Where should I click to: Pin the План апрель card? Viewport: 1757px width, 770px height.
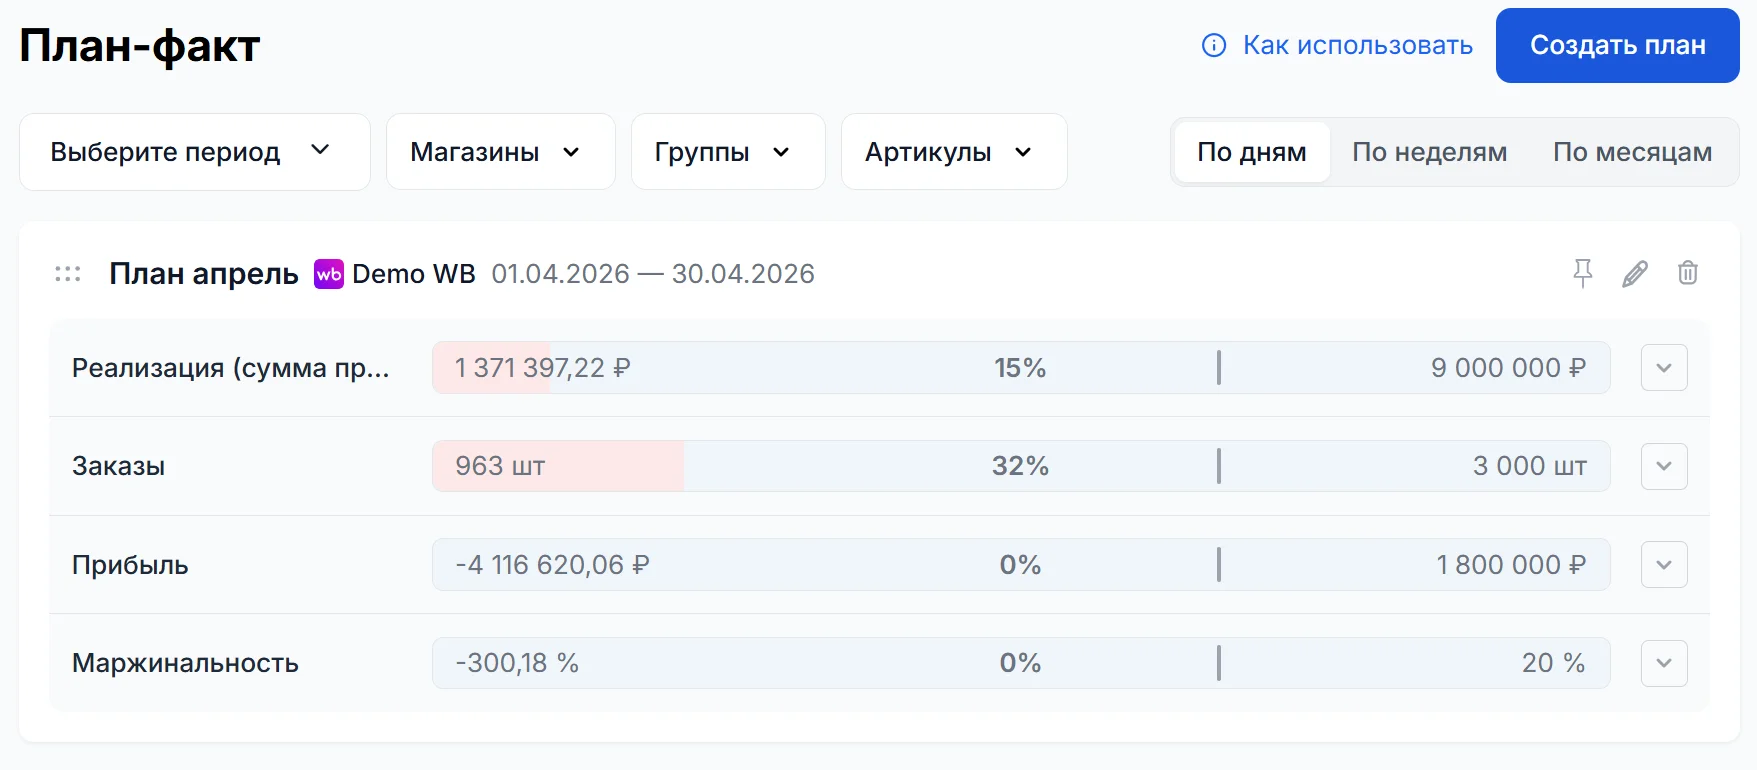(x=1583, y=273)
